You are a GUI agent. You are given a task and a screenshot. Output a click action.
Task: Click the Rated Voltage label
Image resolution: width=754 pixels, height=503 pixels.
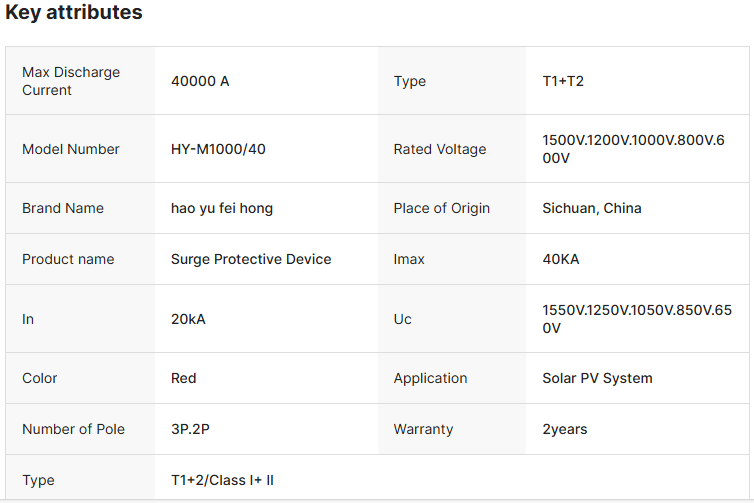pyautogui.click(x=440, y=149)
